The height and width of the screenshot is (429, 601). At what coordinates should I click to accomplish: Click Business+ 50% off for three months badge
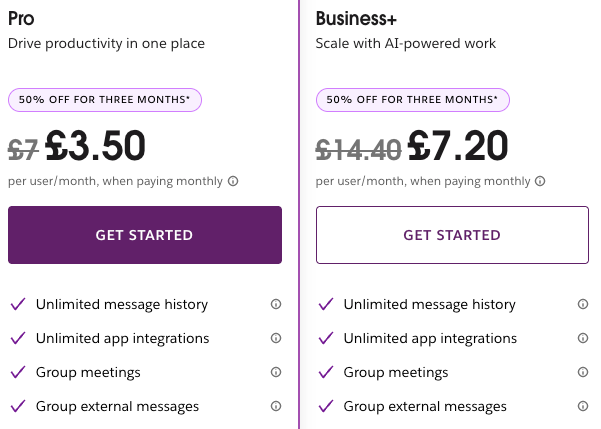(x=413, y=100)
